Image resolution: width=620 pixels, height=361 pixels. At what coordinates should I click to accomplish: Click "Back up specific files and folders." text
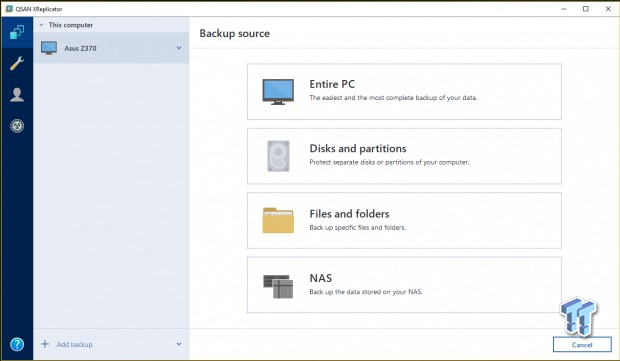click(x=357, y=227)
